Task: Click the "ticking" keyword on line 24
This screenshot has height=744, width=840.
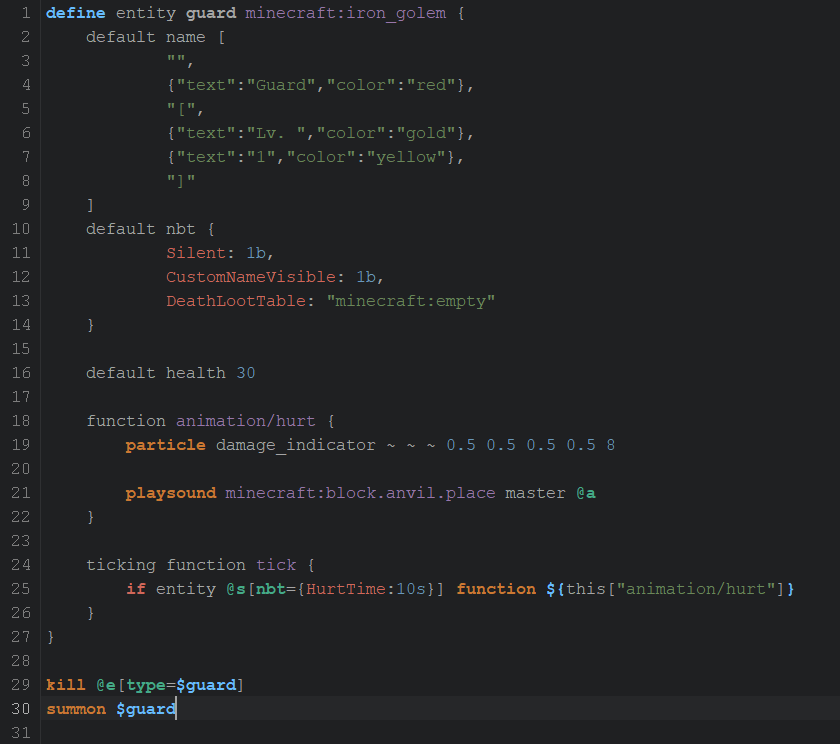Action: click(x=121, y=565)
